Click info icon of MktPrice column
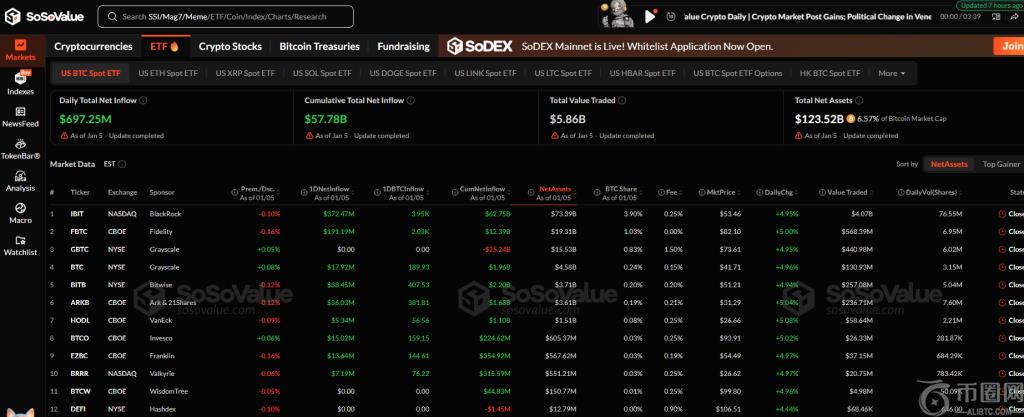Image resolution: width=1024 pixels, height=417 pixels. pos(701,193)
